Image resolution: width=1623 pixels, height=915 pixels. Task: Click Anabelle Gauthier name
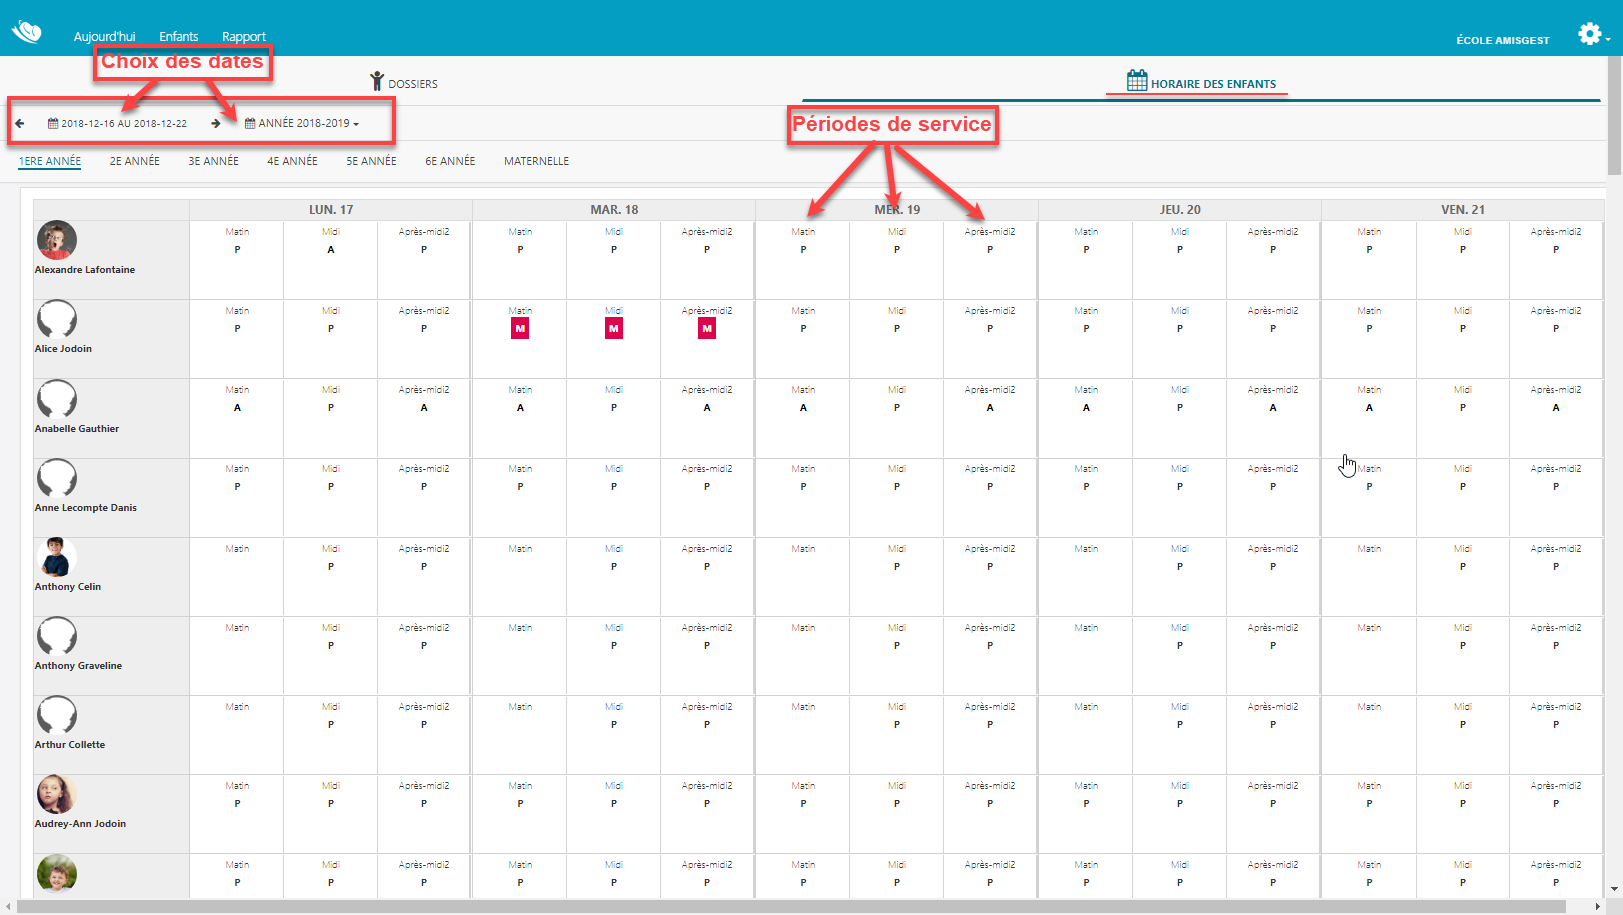click(x=77, y=429)
